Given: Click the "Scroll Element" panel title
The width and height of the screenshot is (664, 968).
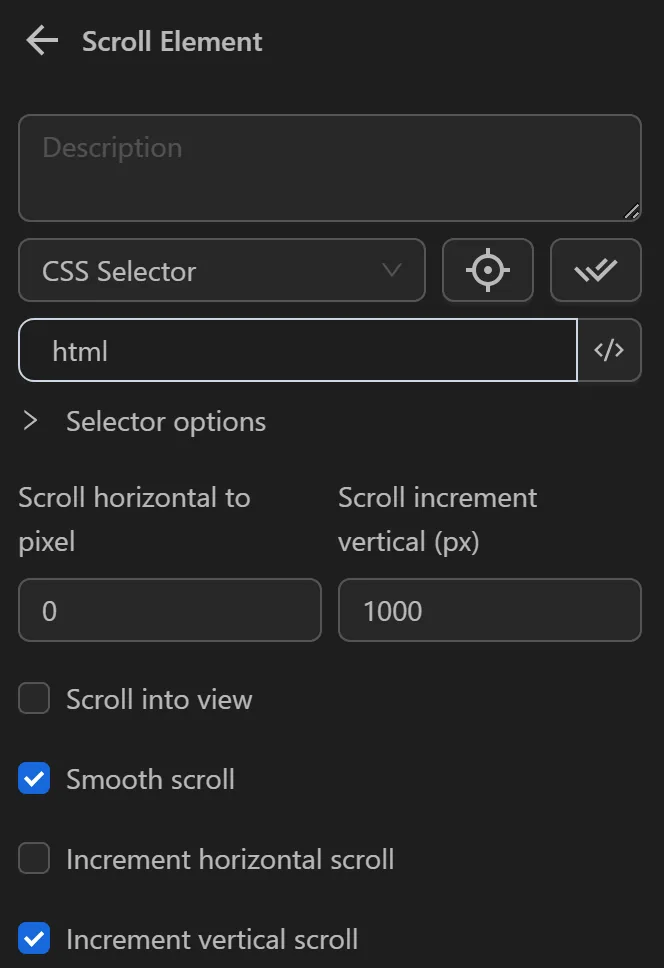Looking at the screenshot, I should [x=172, y=42].
